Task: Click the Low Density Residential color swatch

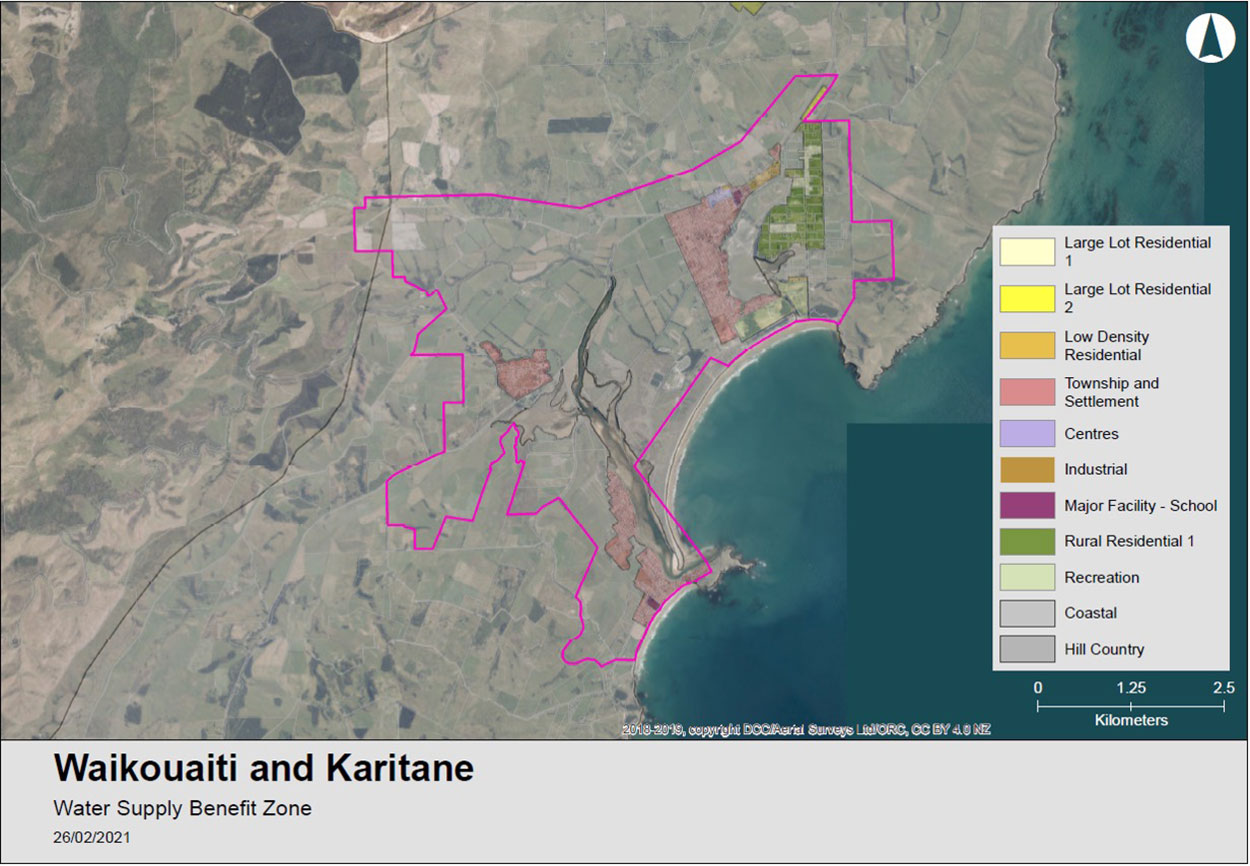Action: point(1027,345)
